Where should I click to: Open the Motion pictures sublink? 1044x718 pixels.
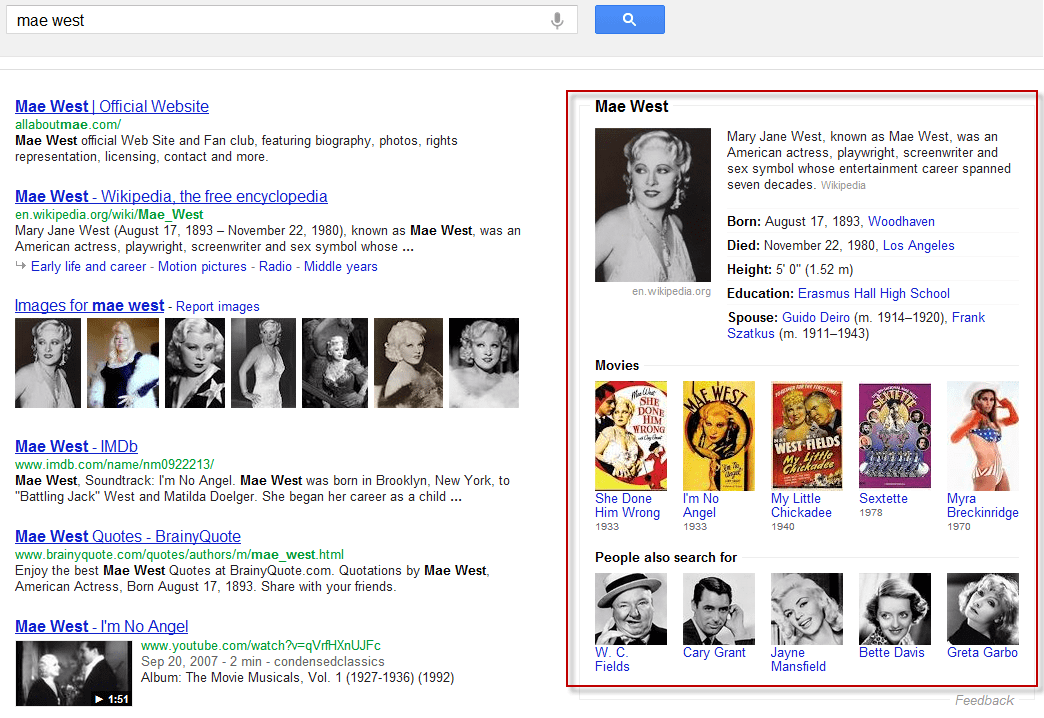tap(202, 266)
